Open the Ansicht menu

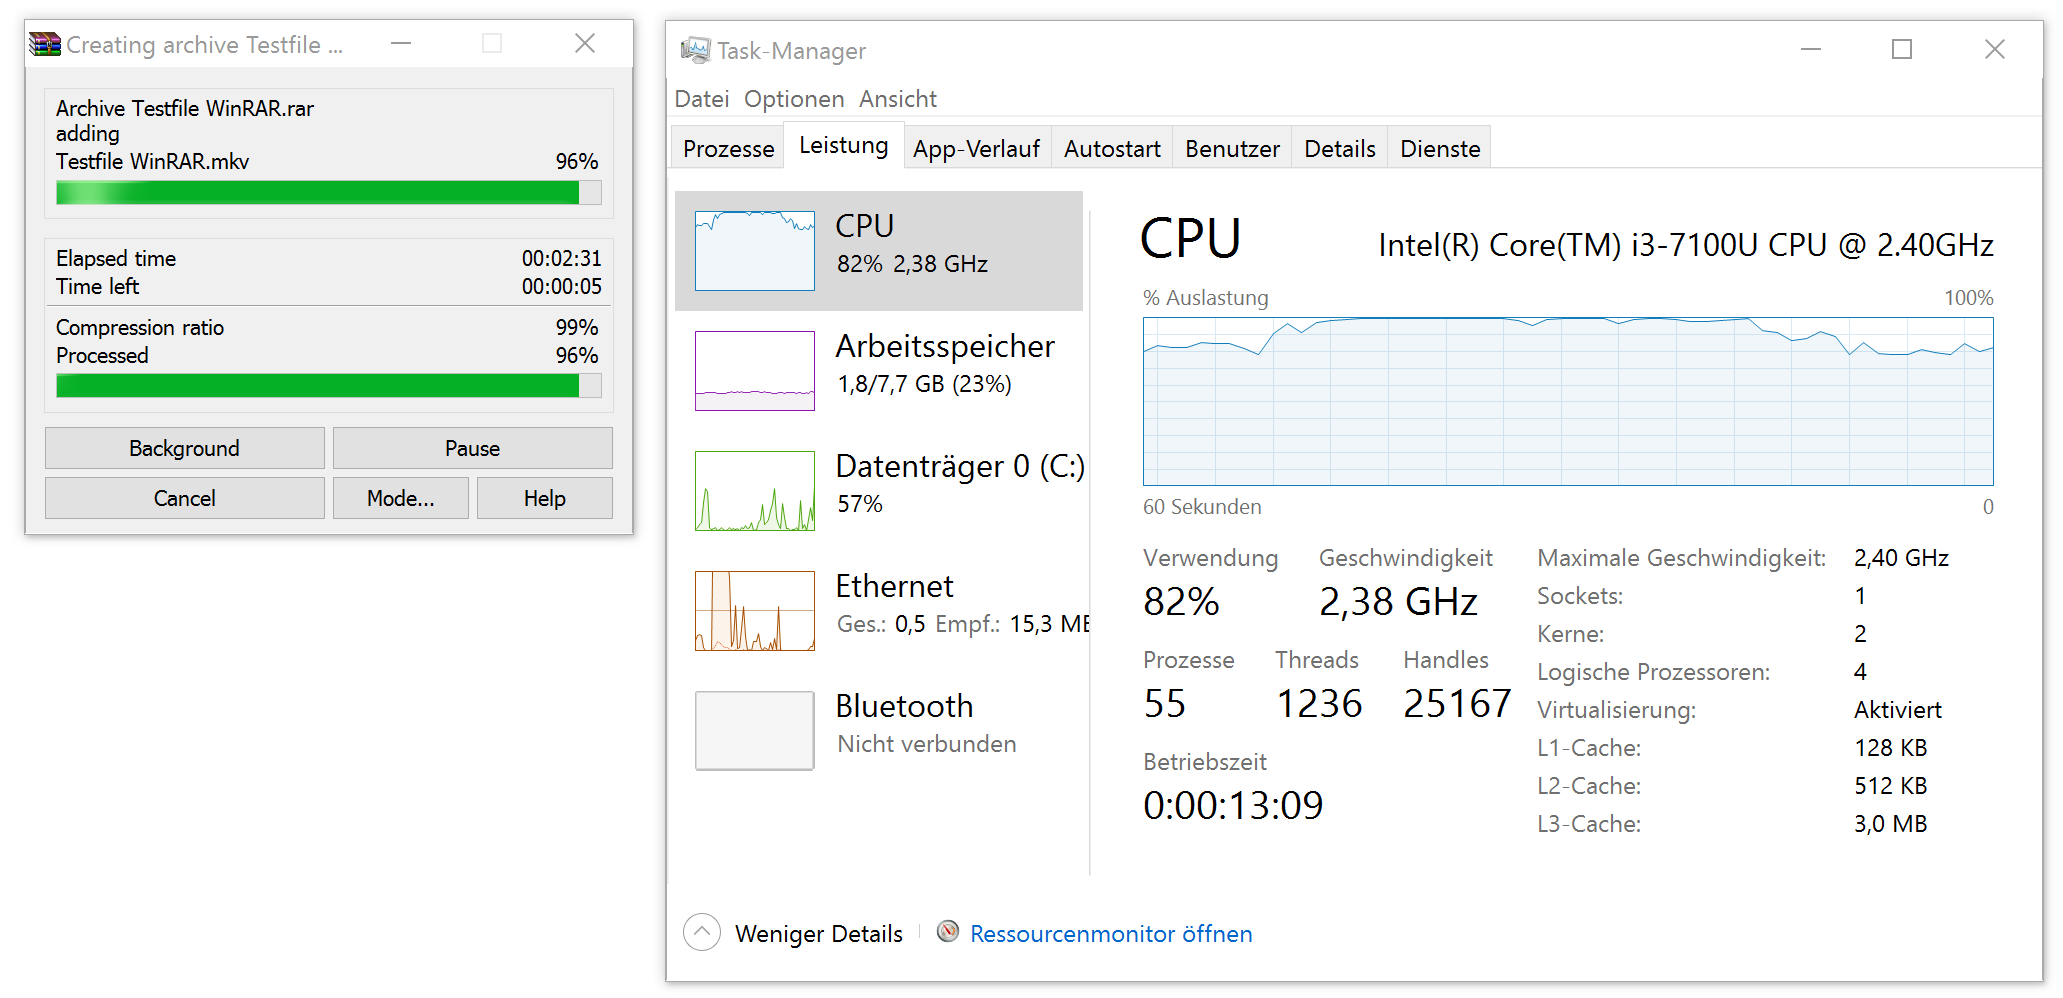click(x=898, y=99)
